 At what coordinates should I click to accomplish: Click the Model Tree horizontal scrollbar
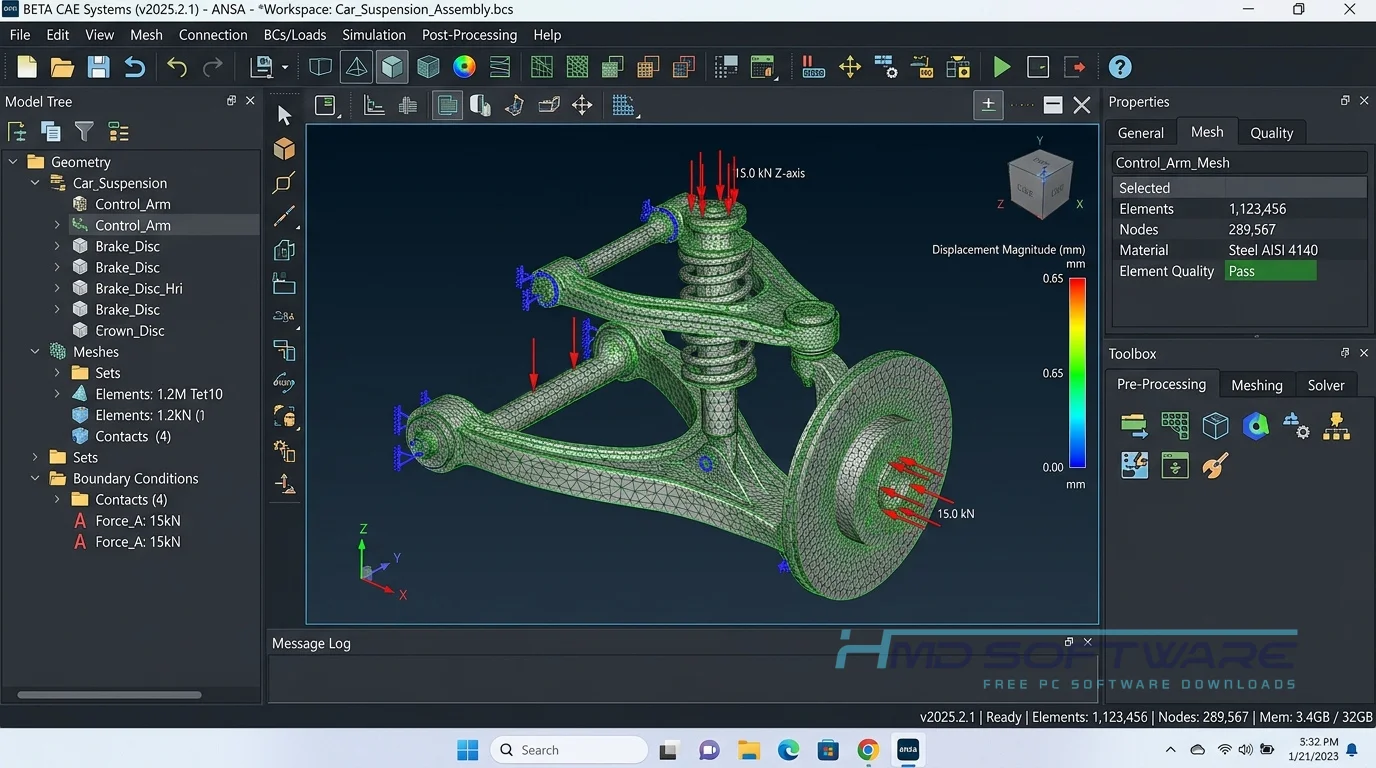click(x=109, y=694)
